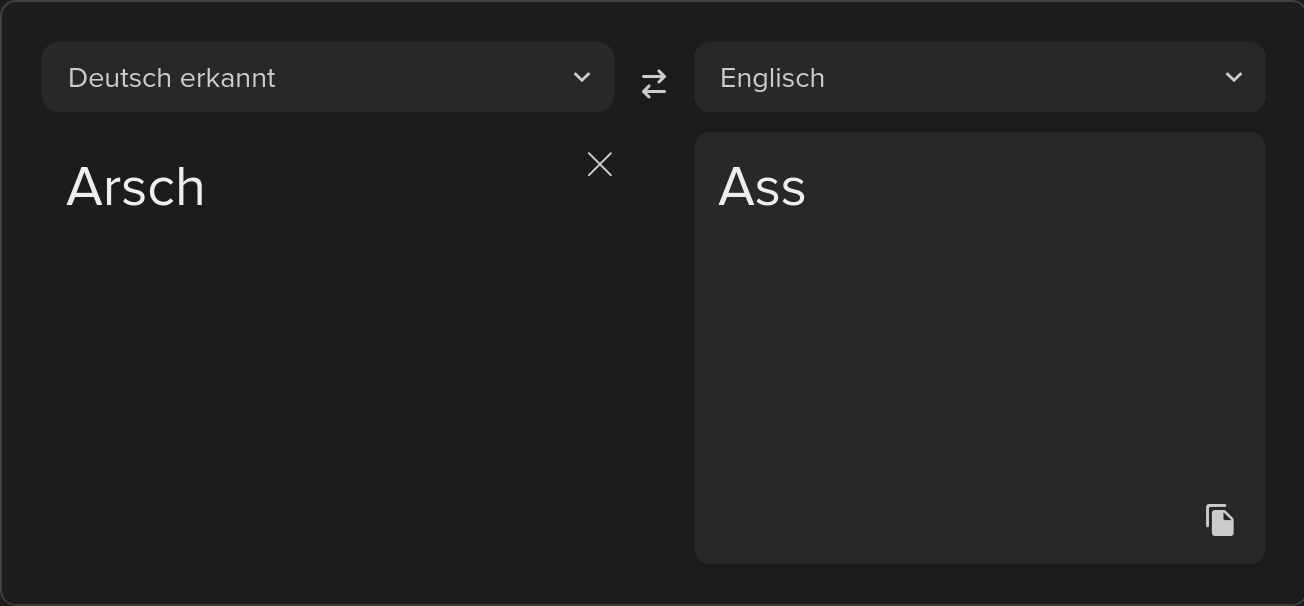Place the cursor after the "h" in "Arsch"
The image size is (1304, 606).
click(207, 187)
